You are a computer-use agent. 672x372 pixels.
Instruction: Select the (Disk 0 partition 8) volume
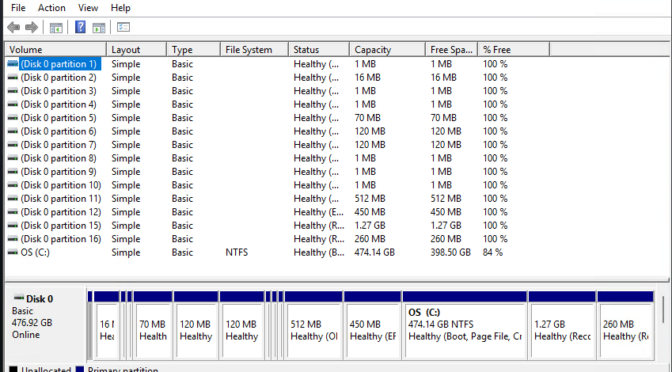pyautogui.click(x=58, y=158)
